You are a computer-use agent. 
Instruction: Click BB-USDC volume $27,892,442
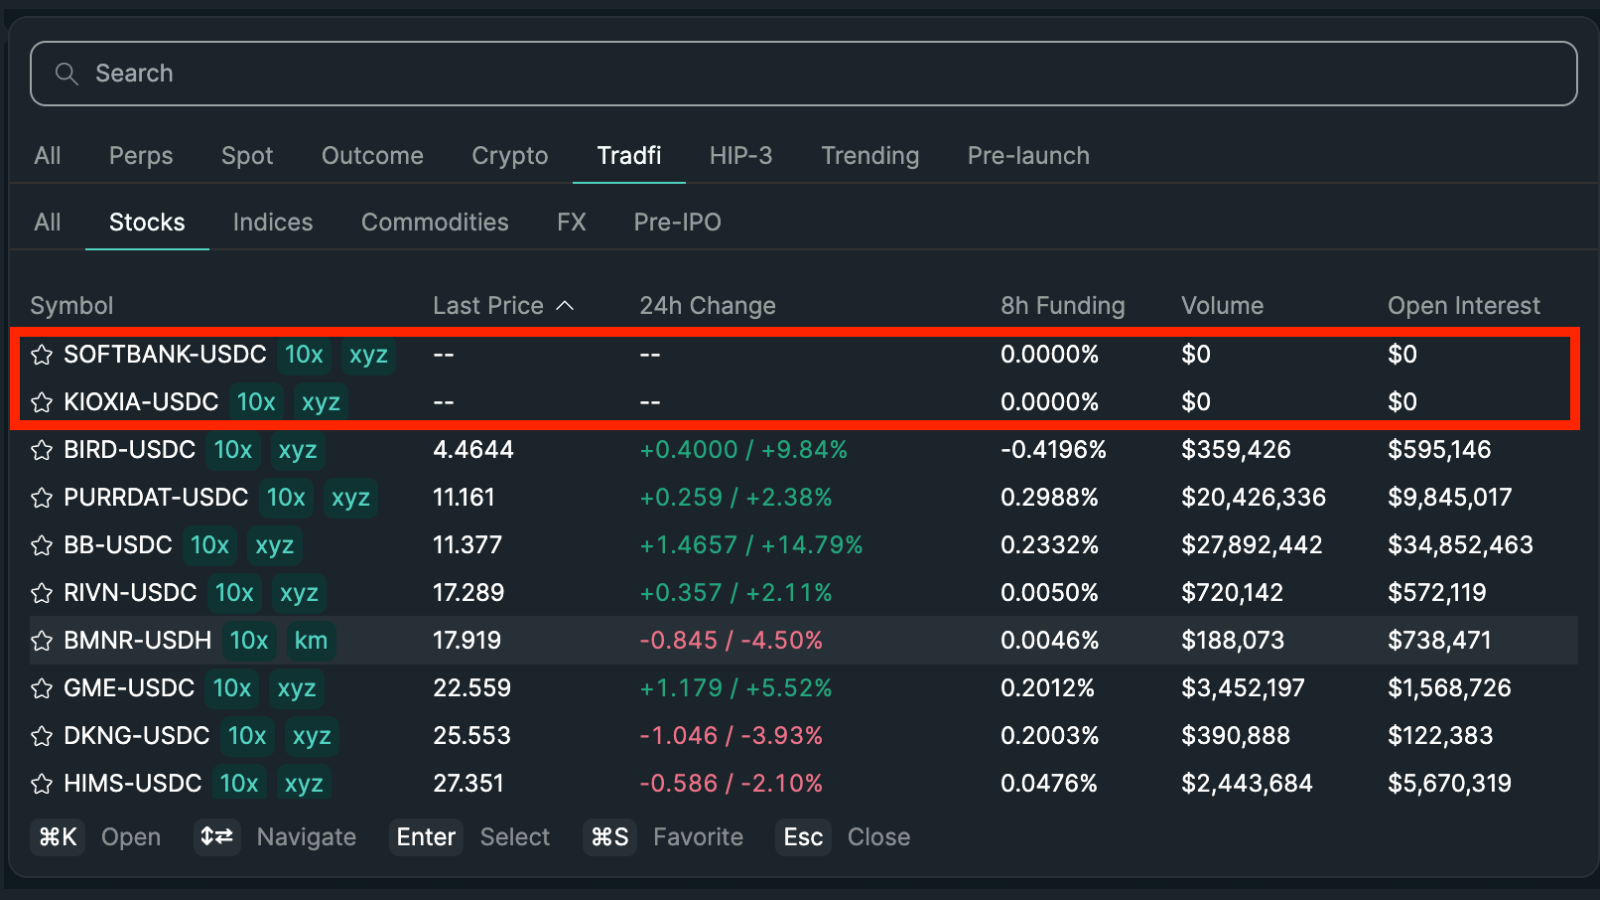coord(1252,545)
